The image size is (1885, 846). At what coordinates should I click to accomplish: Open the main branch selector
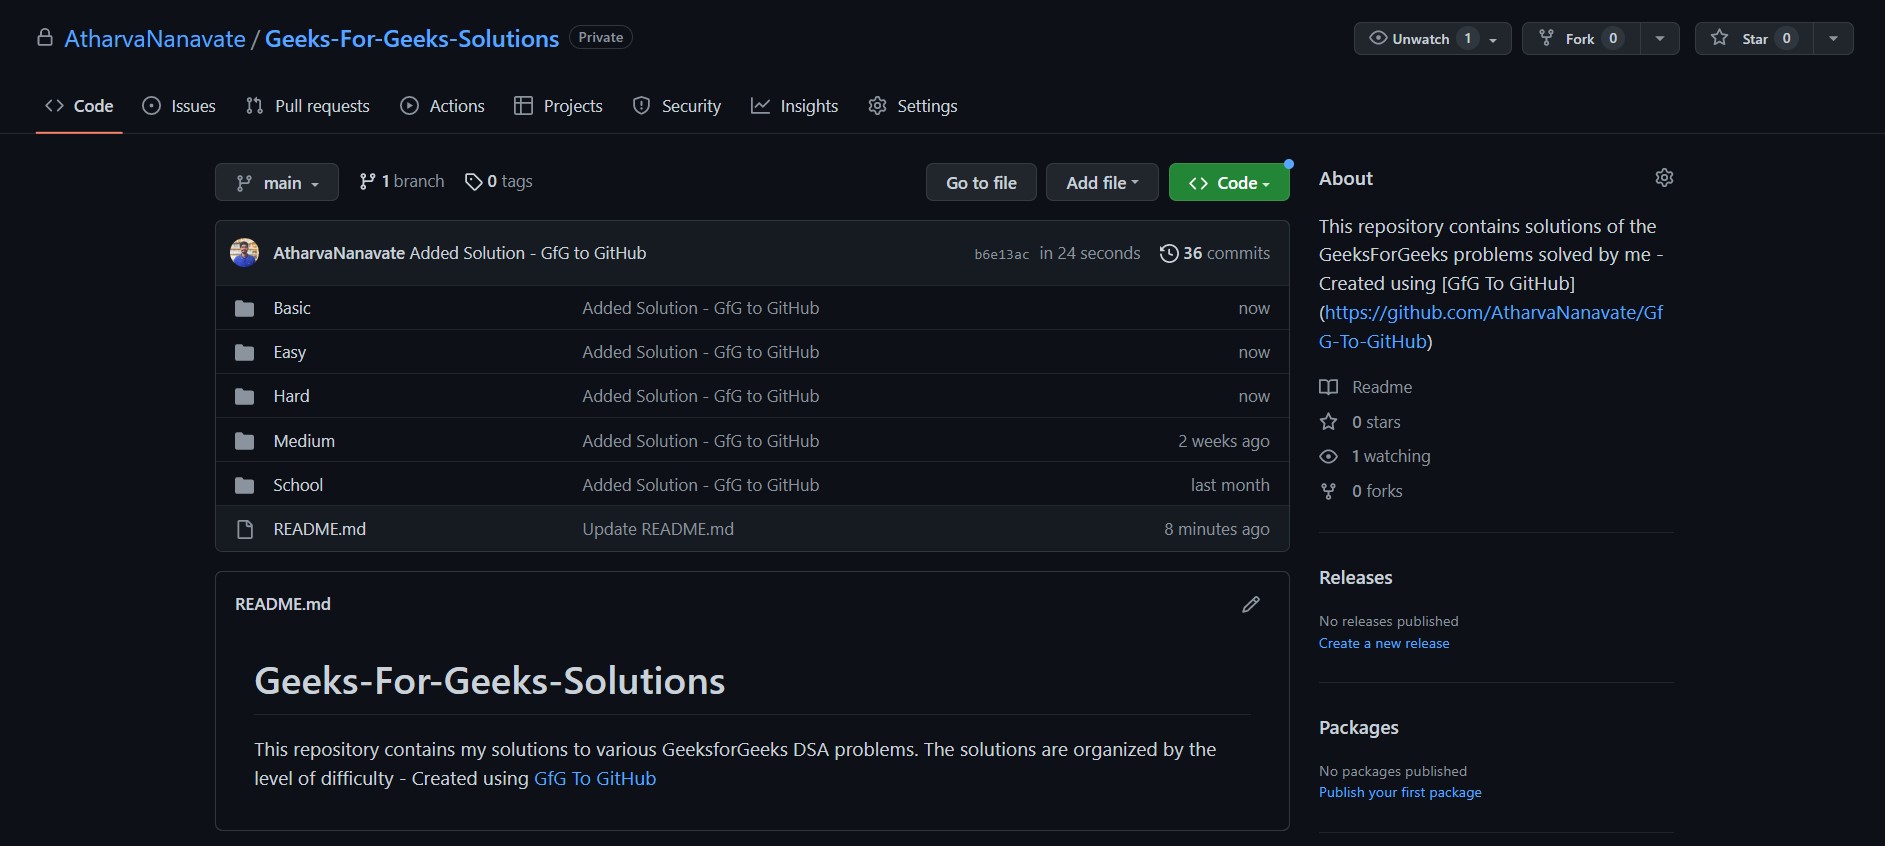tap(277, 182)
